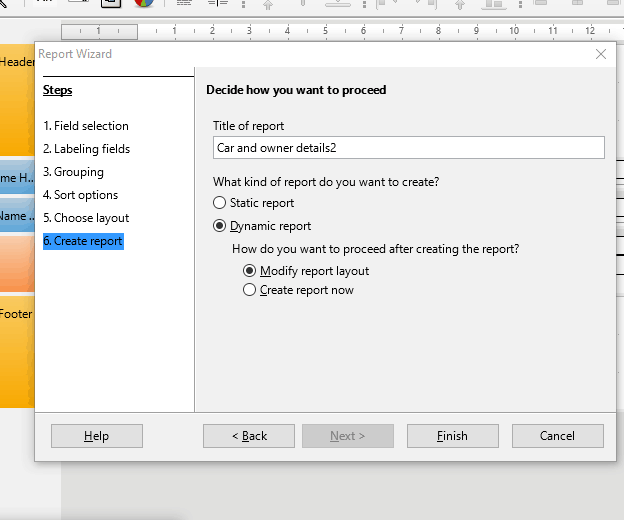The width and height of the screenshot is (624, 520).
Task: Click 'How do you want to proceed' text
Action: pos(376,249)
